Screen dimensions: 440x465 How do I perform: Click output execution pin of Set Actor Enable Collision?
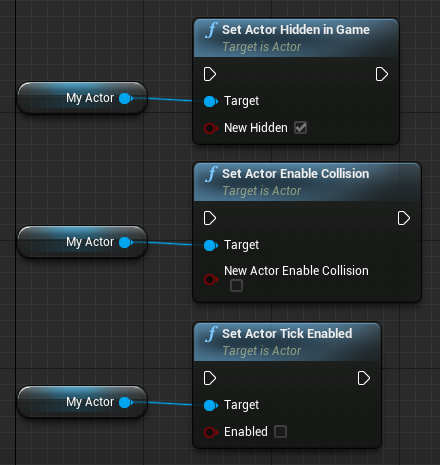point(404,218)
